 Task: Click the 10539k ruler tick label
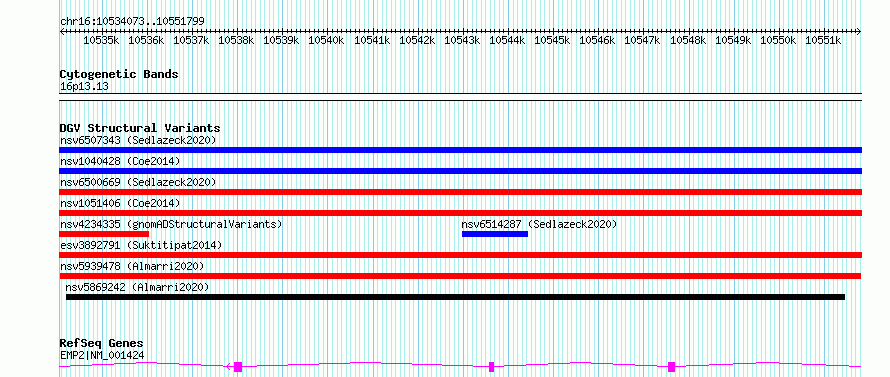coord(281,40)
